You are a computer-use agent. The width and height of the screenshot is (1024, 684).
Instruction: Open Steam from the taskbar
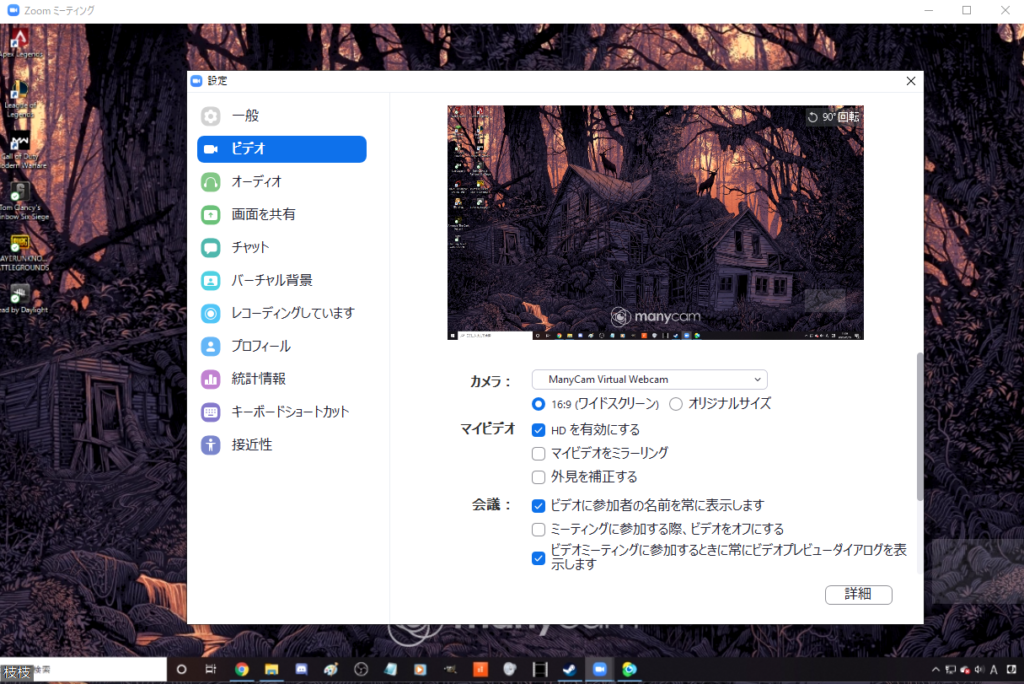569,670
